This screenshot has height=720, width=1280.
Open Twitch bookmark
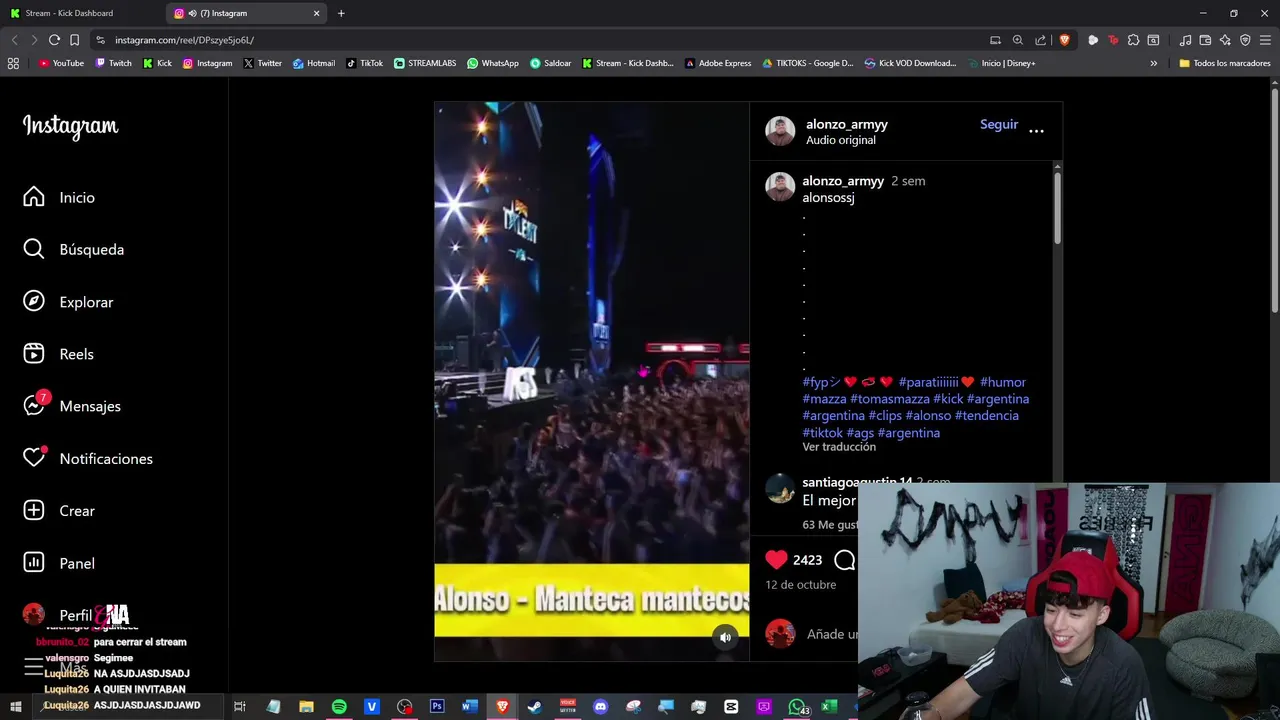[x=113, y=63]
